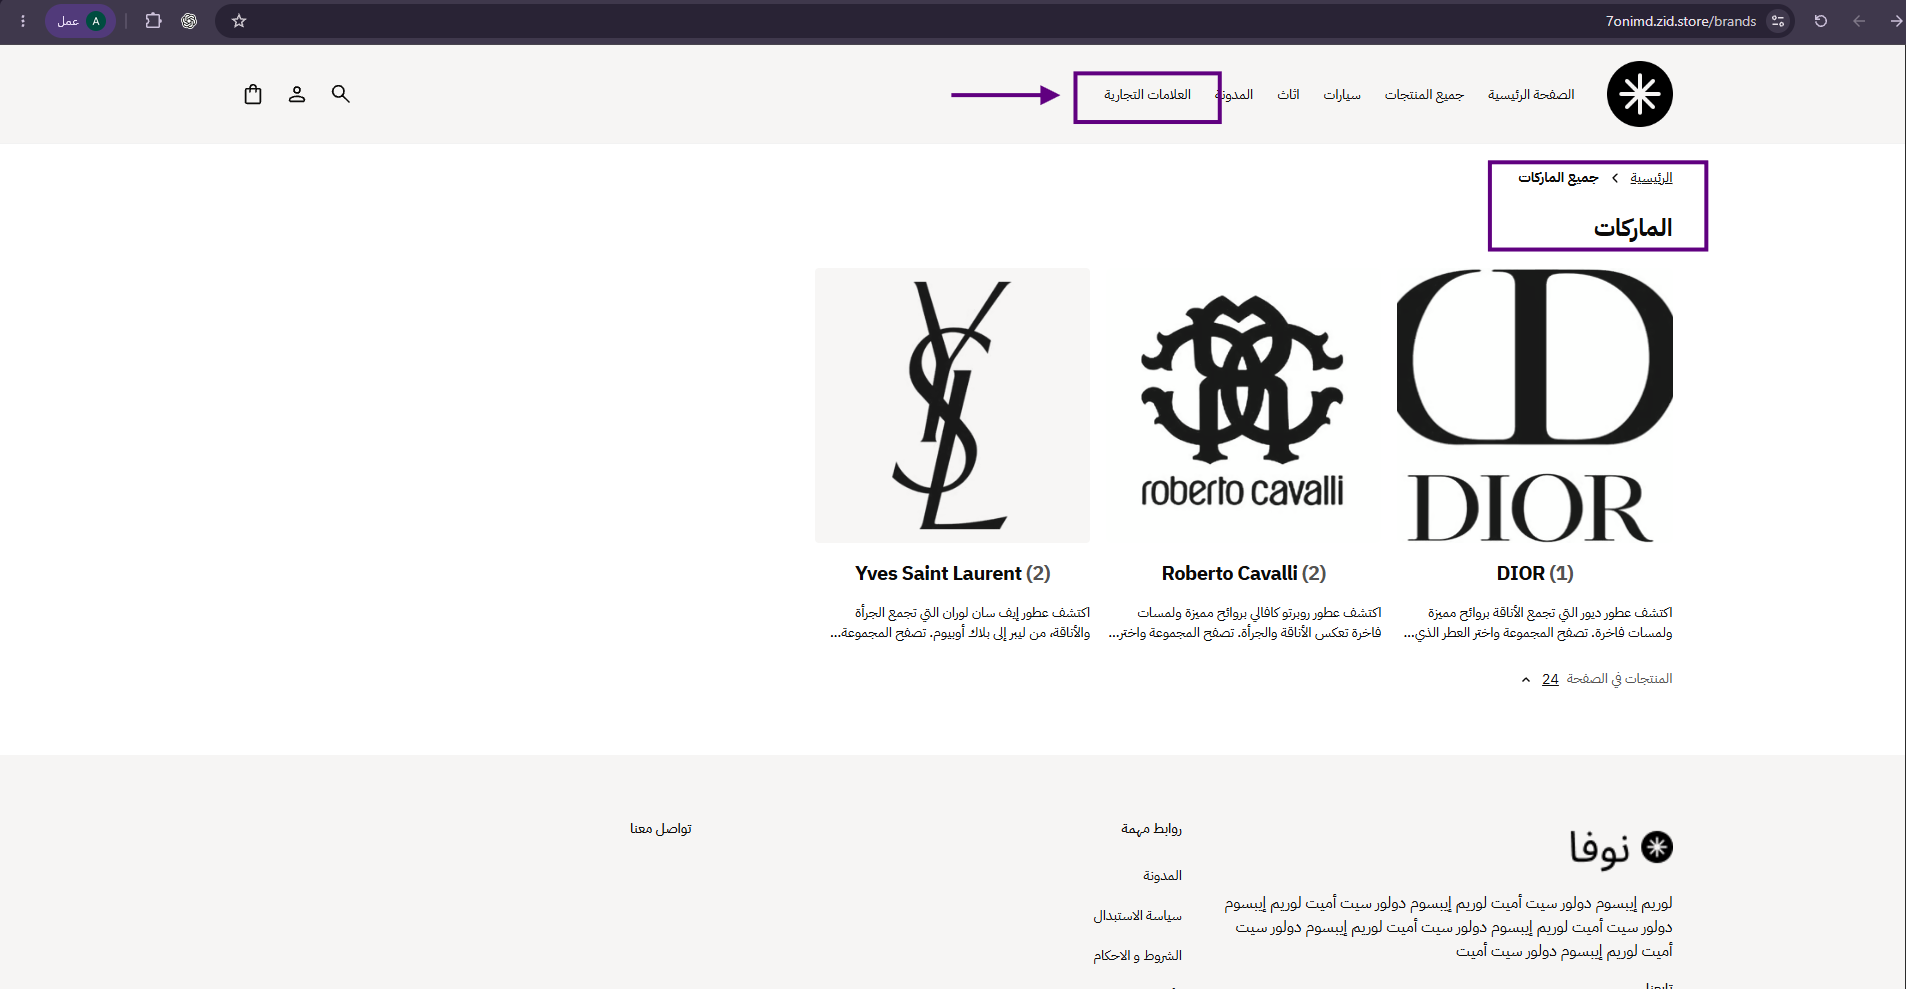
Task: Click the الرئيسية breadcrumb link
Action: coord(1651,178)
